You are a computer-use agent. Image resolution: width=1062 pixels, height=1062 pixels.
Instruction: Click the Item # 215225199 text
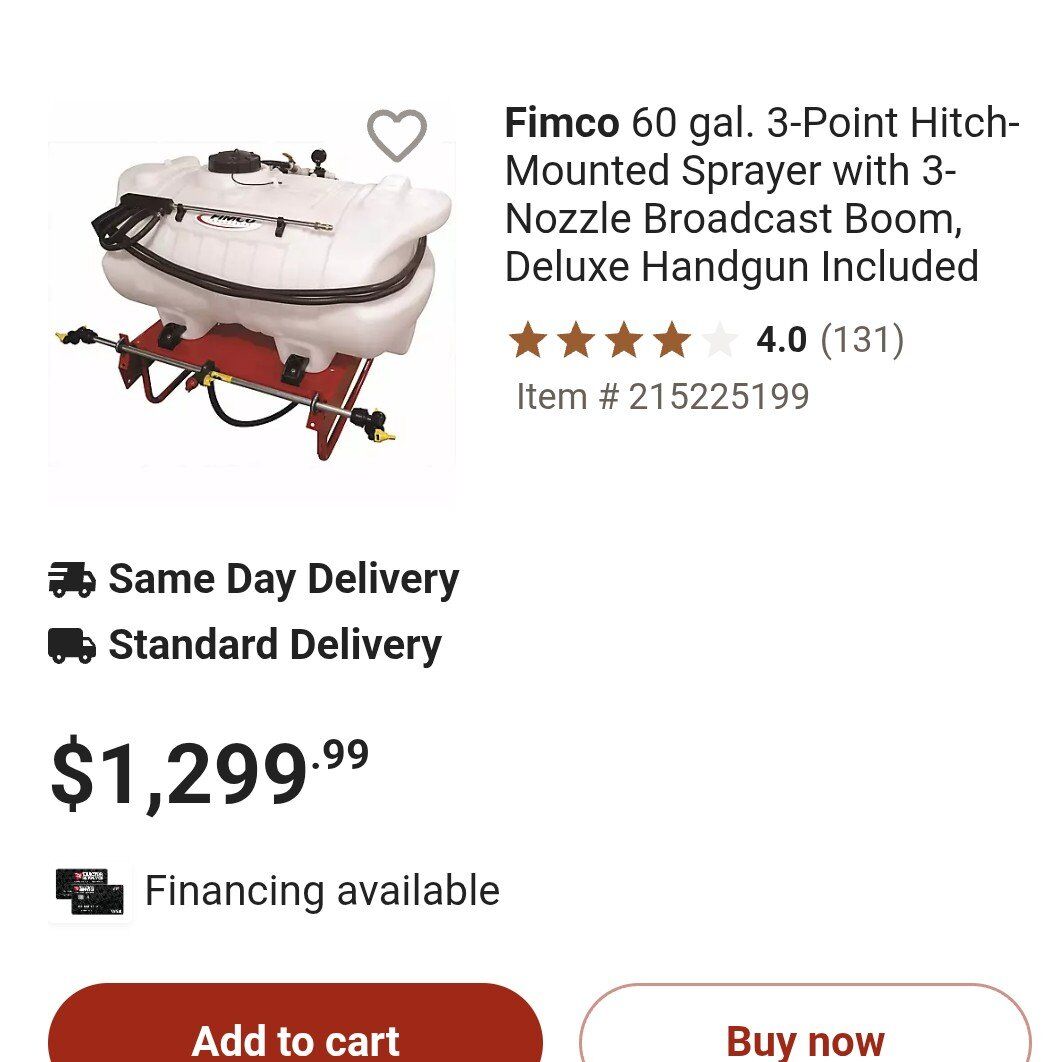(x=662, y=397)
